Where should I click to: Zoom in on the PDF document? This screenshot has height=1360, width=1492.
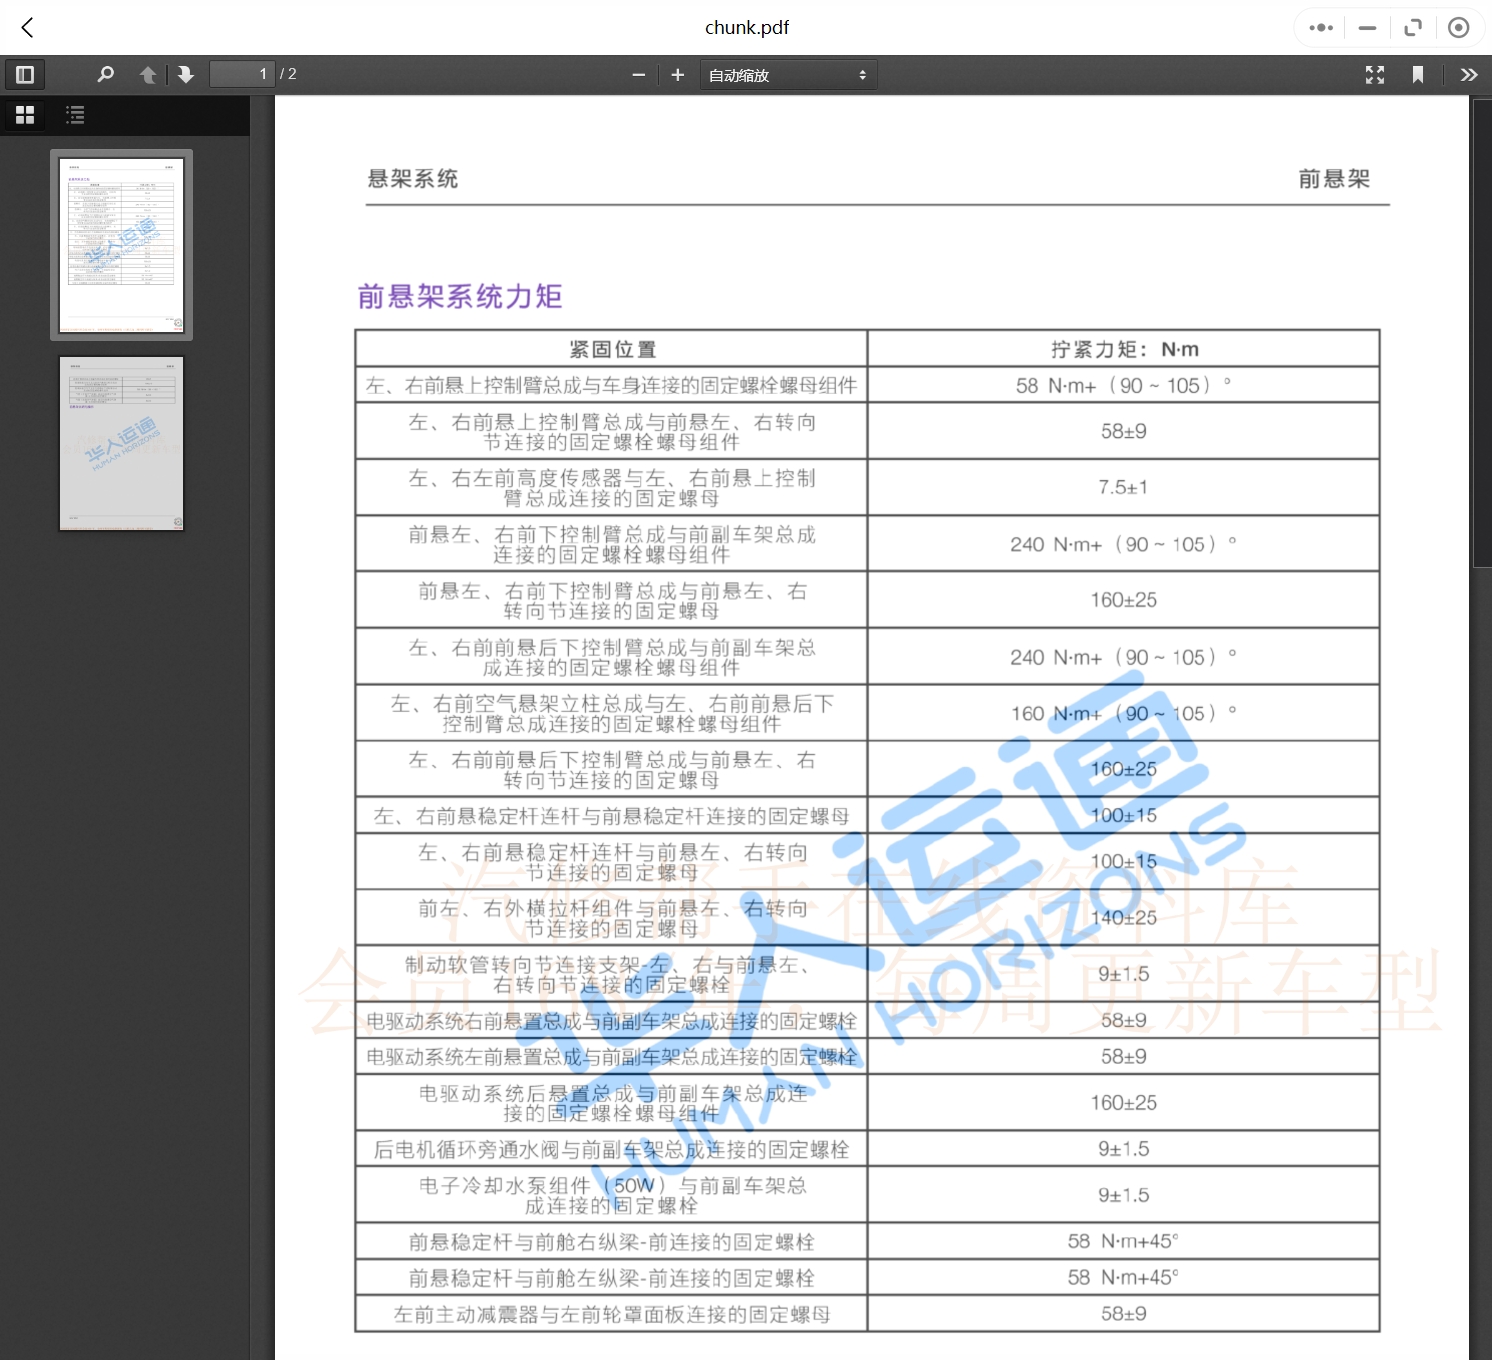(678, 74)
